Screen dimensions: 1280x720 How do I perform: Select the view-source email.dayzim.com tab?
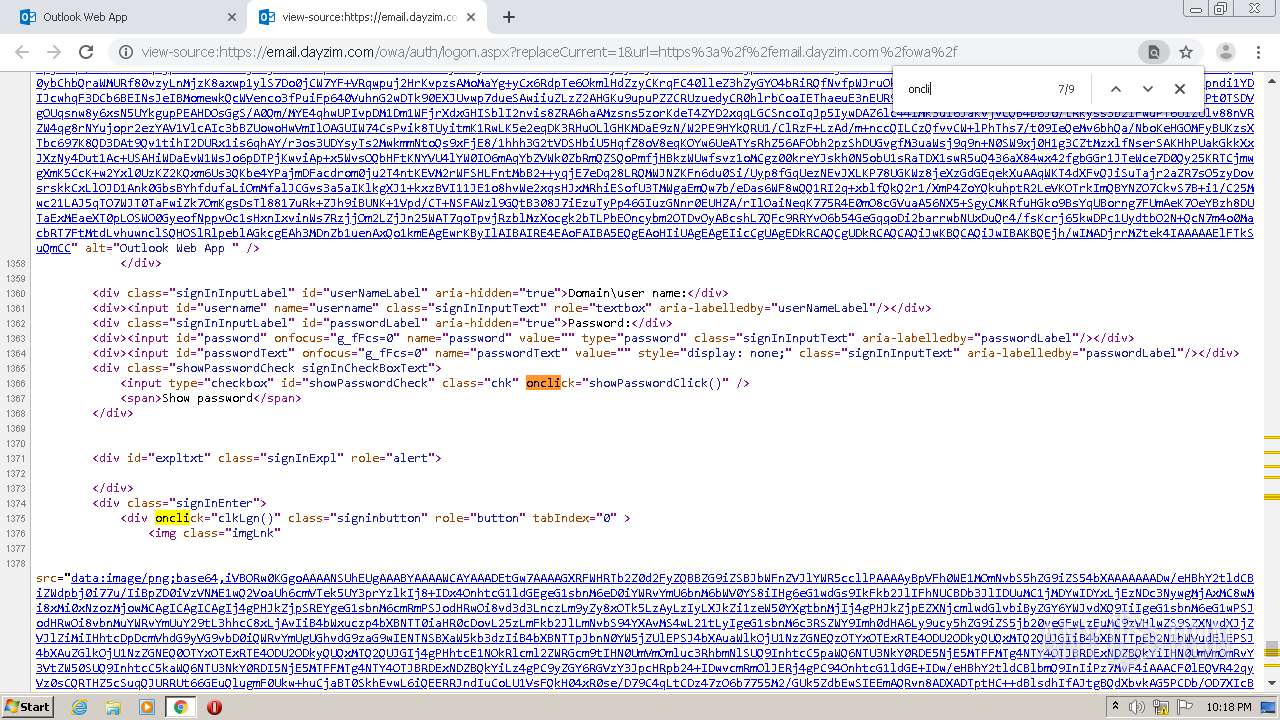point(366,17)
